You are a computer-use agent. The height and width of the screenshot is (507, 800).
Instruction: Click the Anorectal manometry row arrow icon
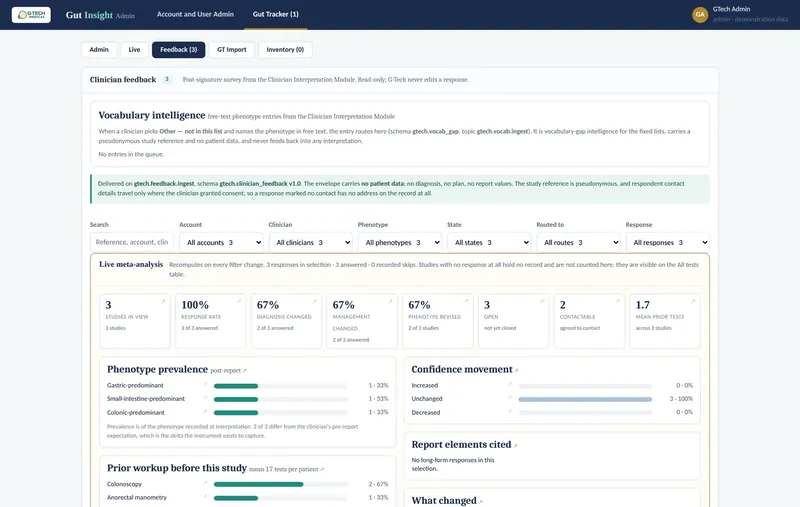click(206, 496)
